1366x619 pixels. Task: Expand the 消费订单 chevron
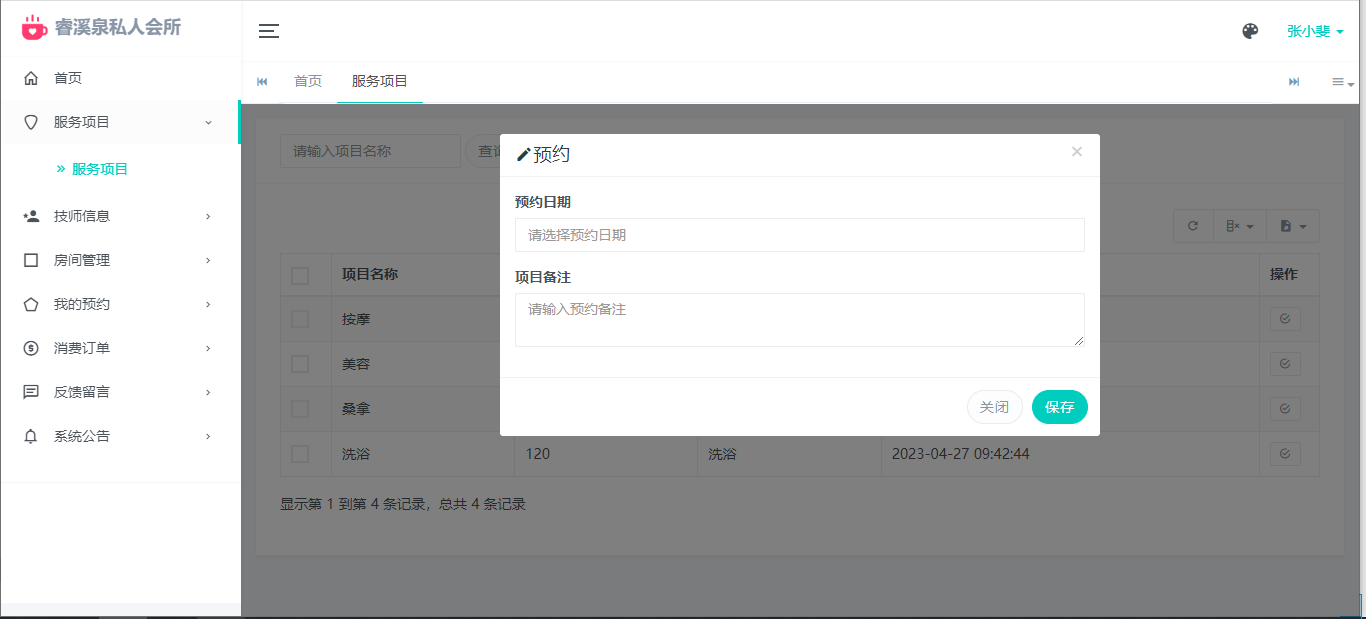208,348
